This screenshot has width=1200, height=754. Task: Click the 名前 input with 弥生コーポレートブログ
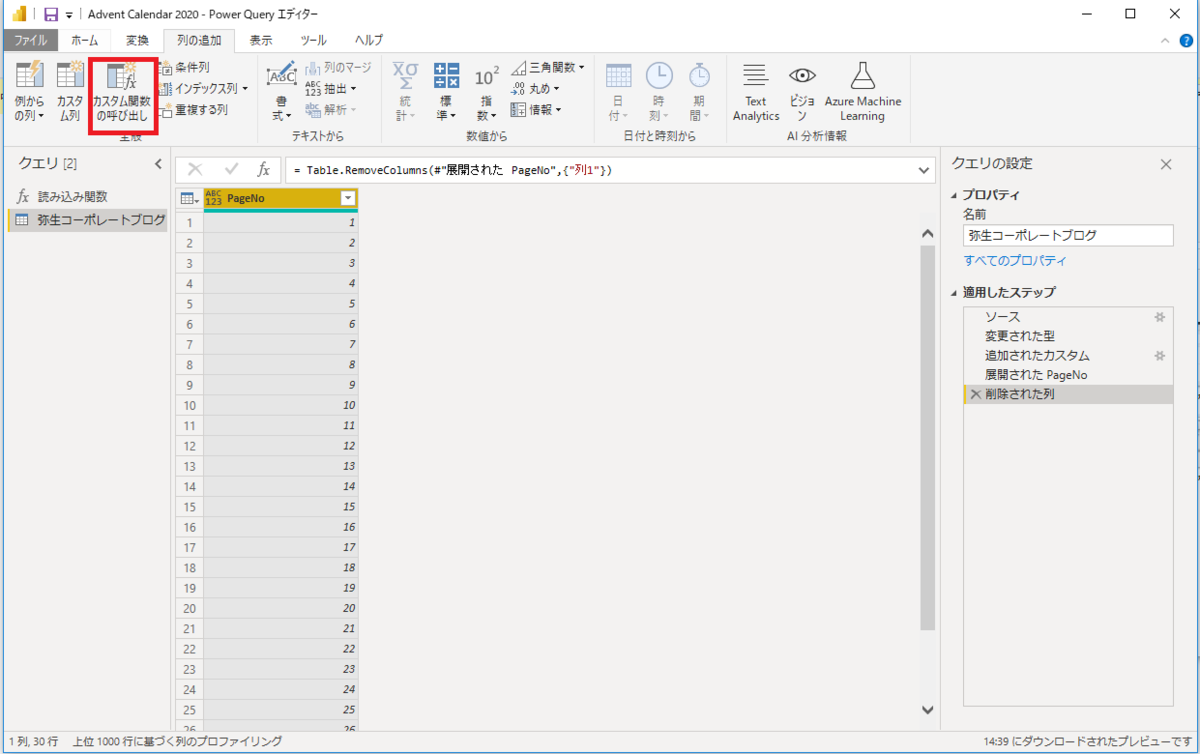(1068, 236)
